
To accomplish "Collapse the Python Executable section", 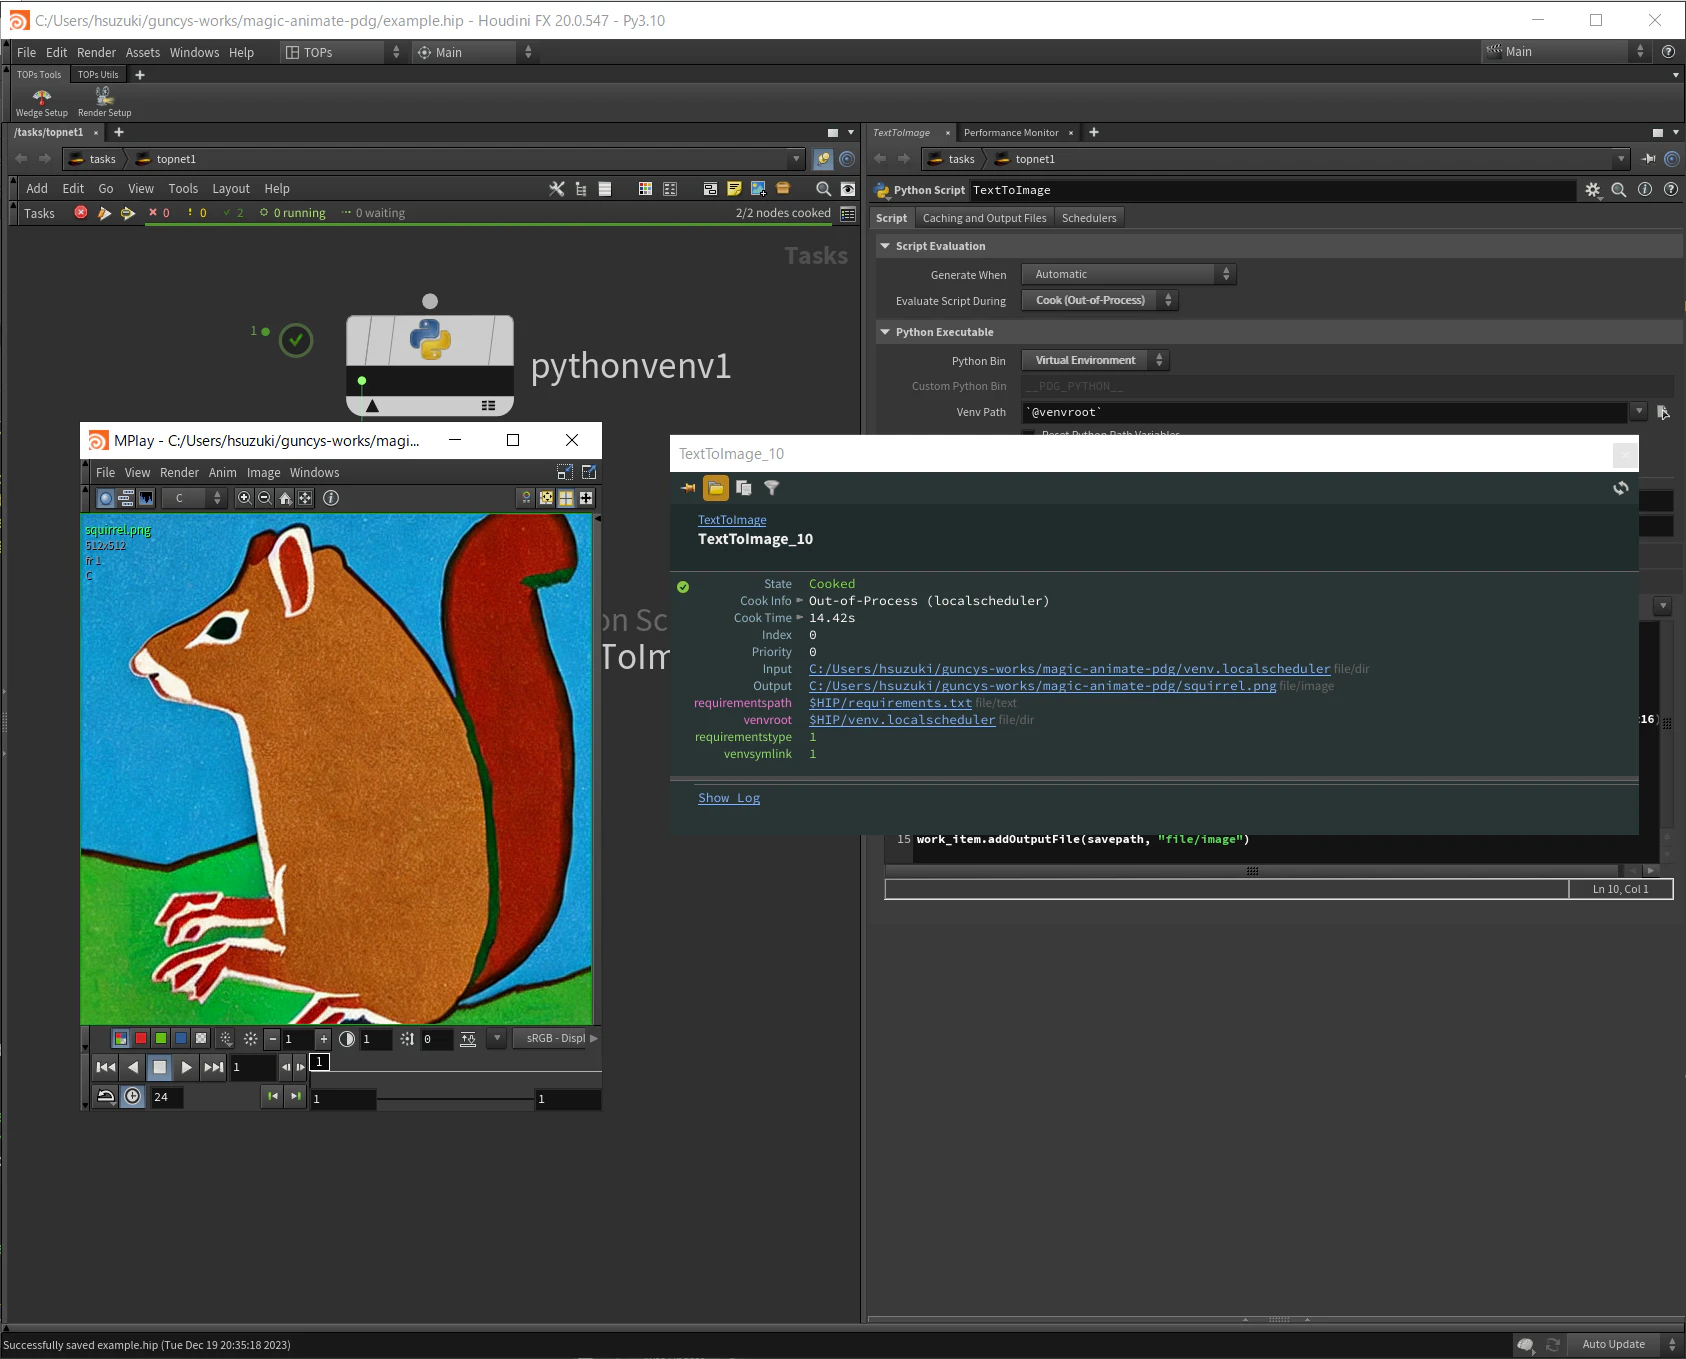I will pos(885,332).
